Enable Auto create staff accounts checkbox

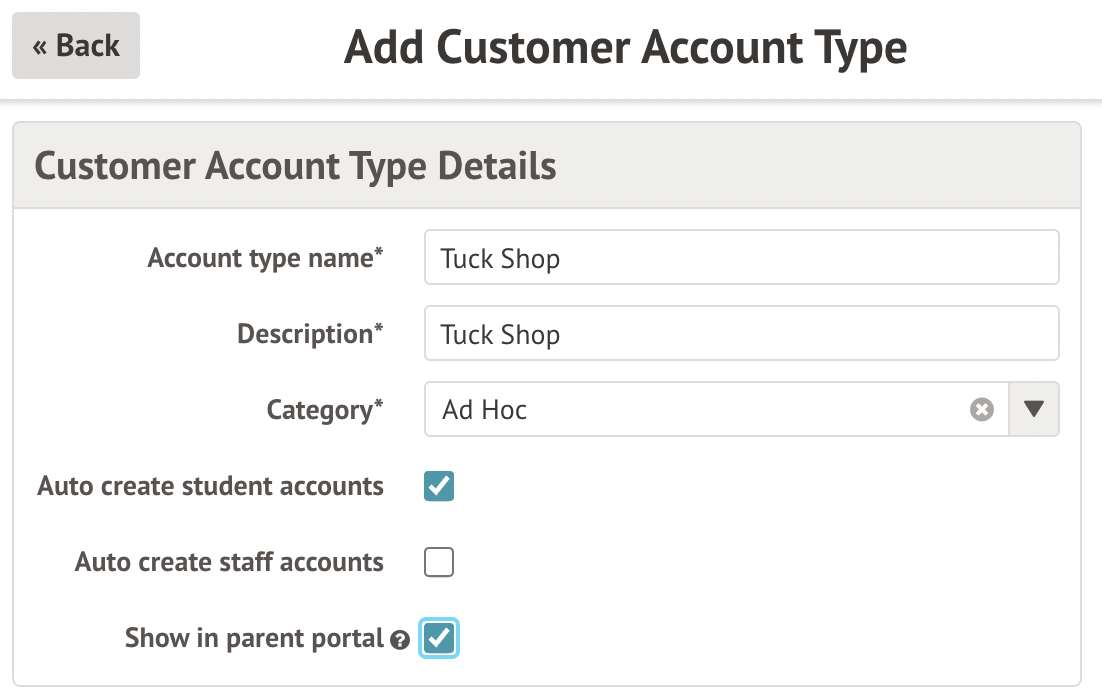pyautogui.click(x=439, y=562)
